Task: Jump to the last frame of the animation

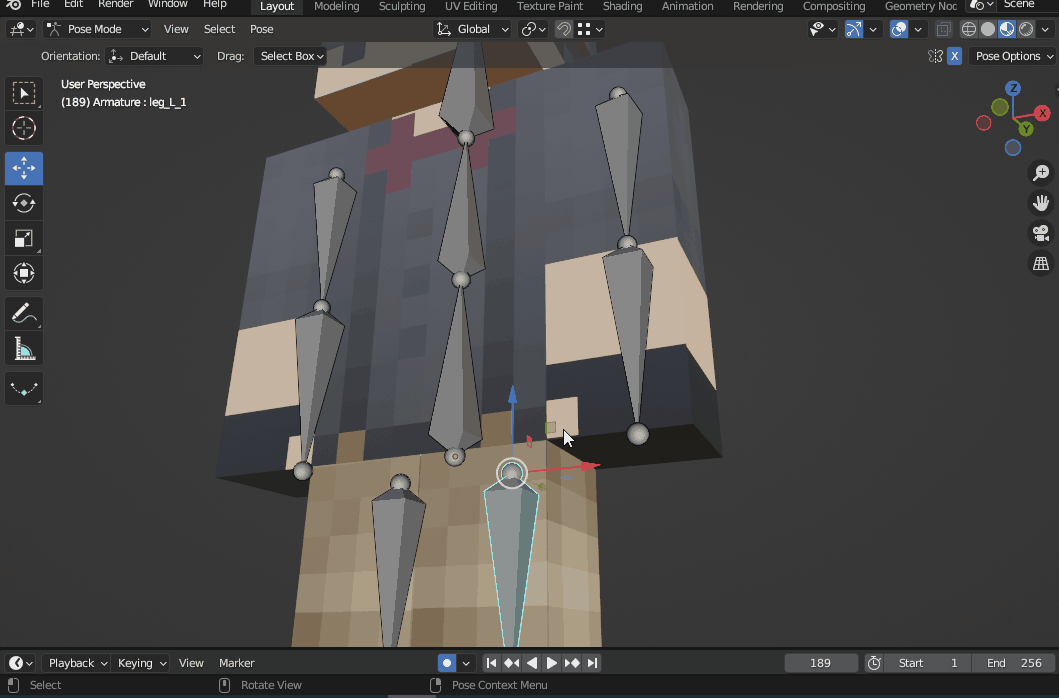Action: point(592,662)
